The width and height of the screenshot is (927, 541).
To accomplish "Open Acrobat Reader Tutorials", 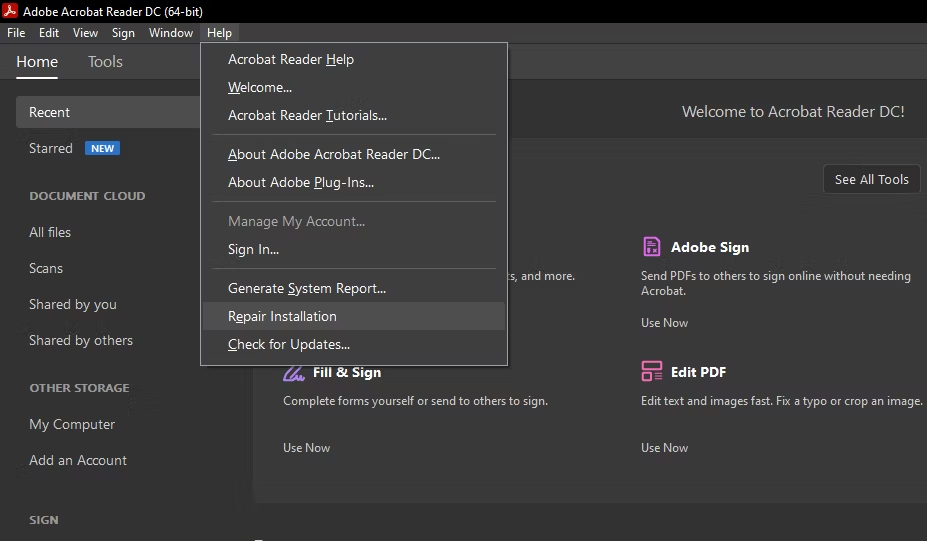I will 307,115.
